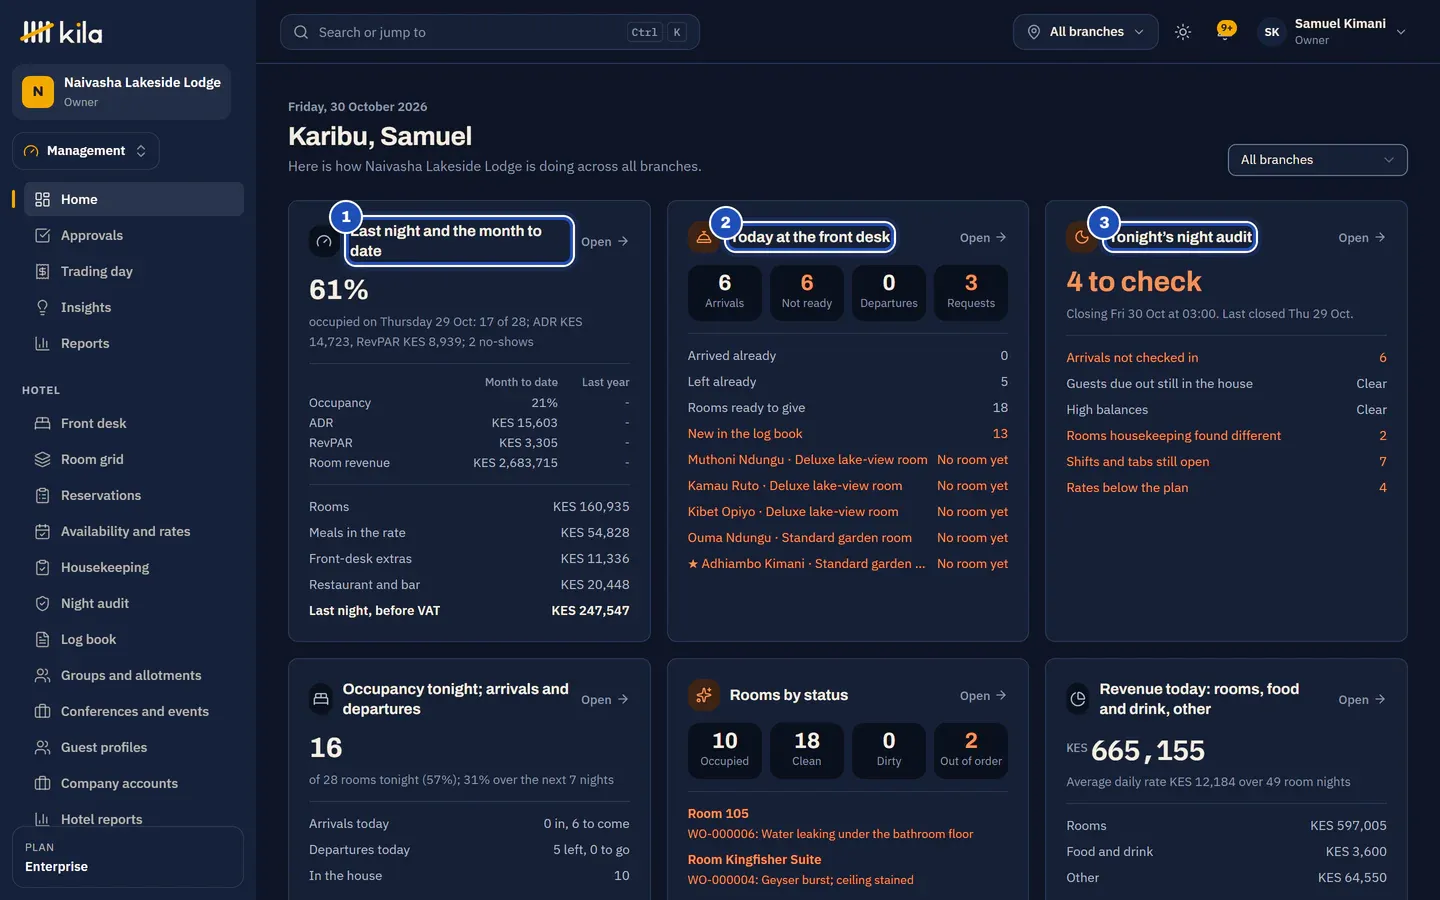Click the Groups and allotments people icon
Screen dimensions: 1440x900
(x=42, y=675)
